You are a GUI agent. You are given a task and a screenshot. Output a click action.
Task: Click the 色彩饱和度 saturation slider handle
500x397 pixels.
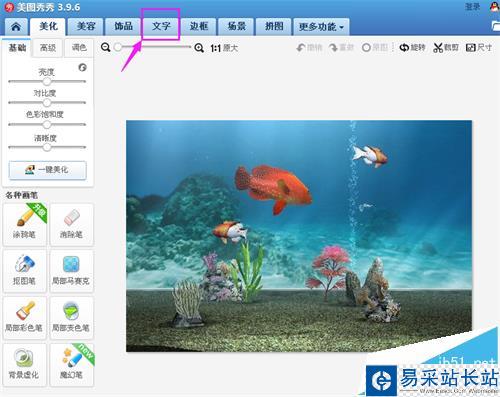(x=47, y=125)
